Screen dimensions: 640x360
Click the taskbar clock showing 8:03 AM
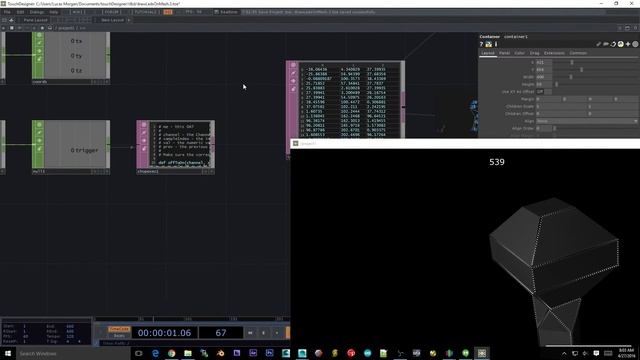pyautogui.click(x=626, y=353)
